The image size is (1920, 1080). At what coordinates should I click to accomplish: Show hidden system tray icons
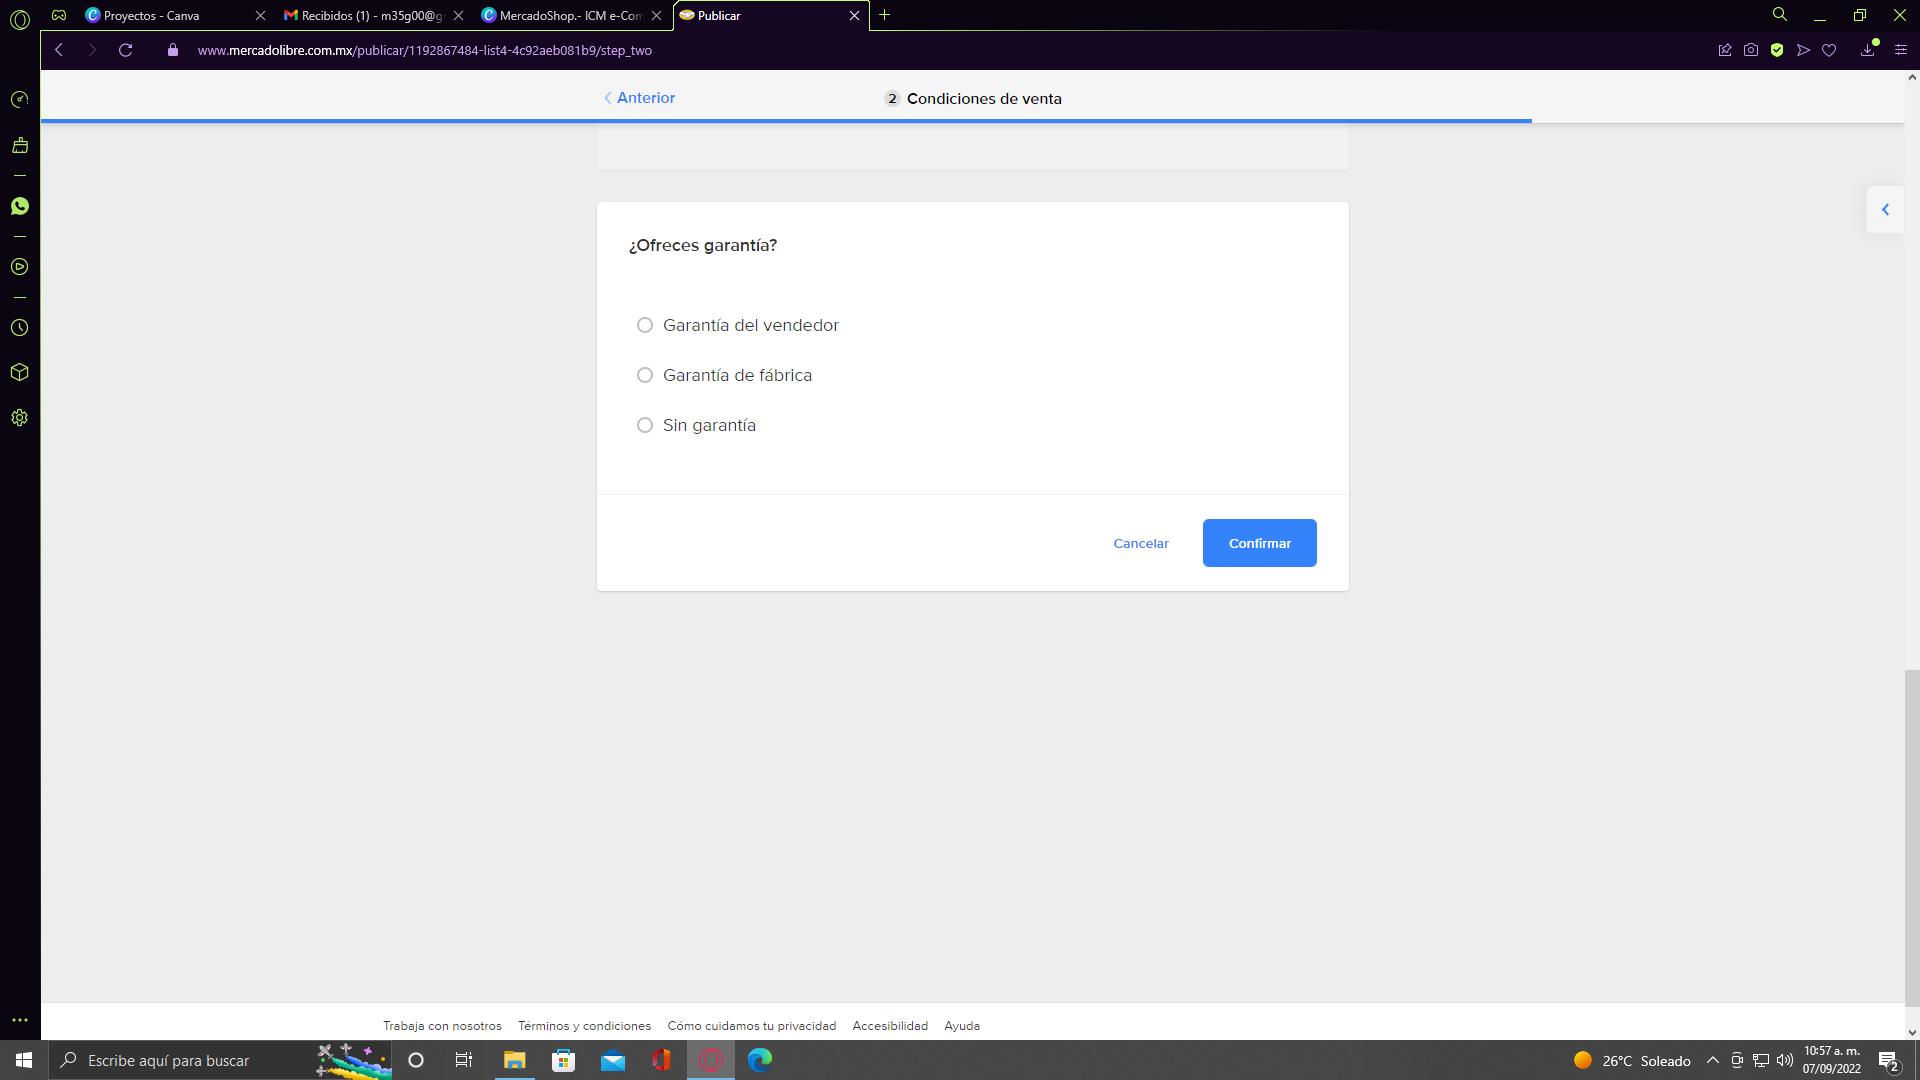pos(1712,1060)
